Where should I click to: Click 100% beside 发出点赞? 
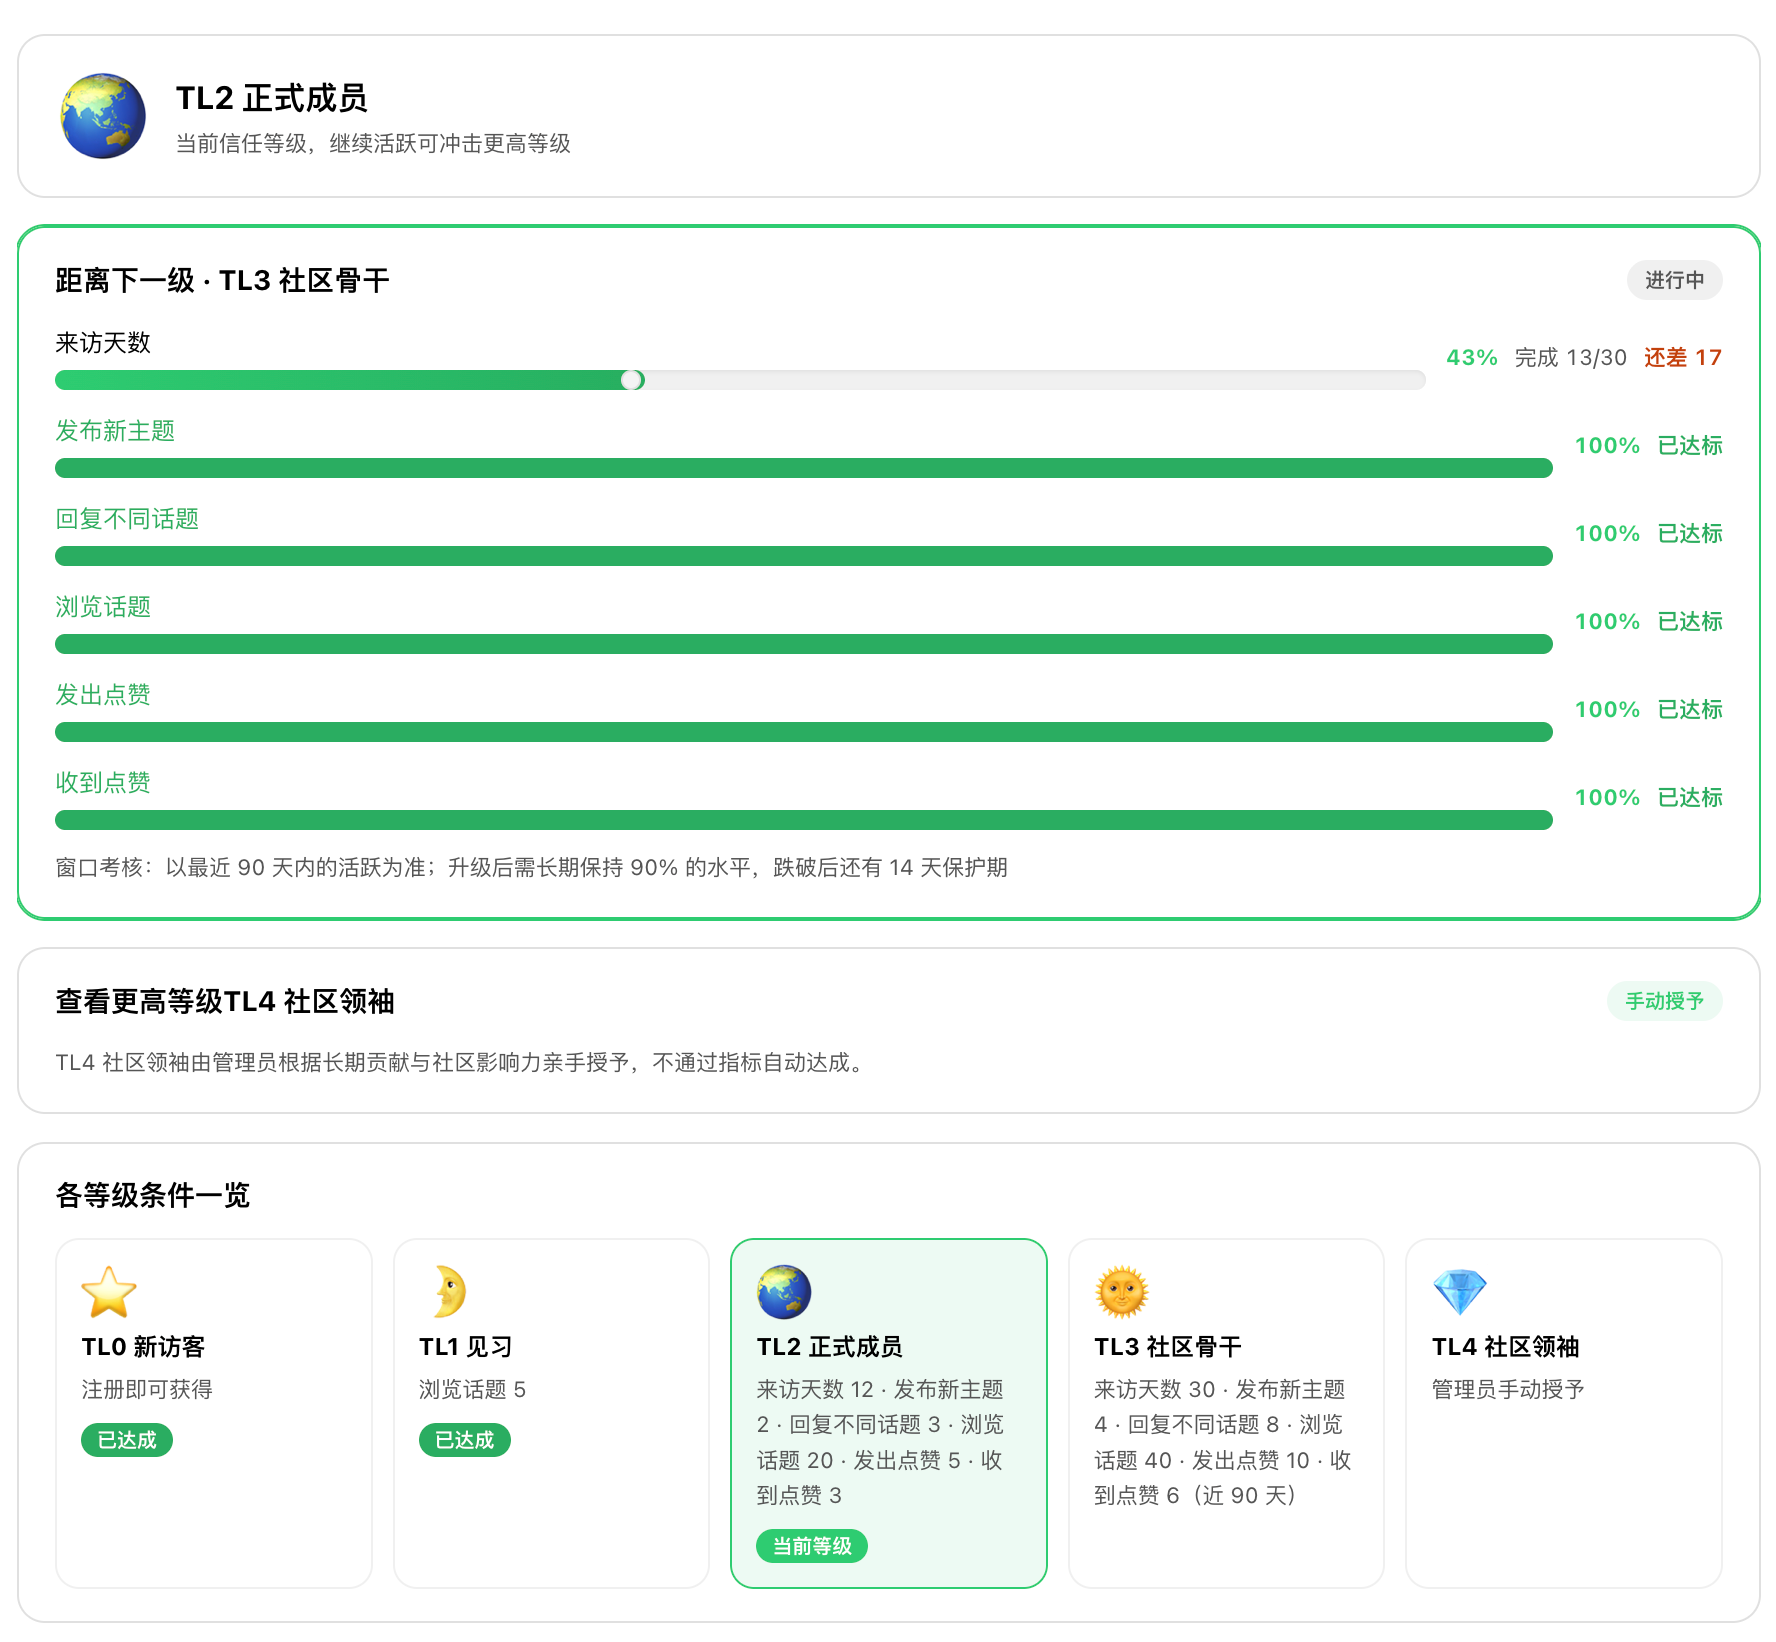click(1607, 710)
